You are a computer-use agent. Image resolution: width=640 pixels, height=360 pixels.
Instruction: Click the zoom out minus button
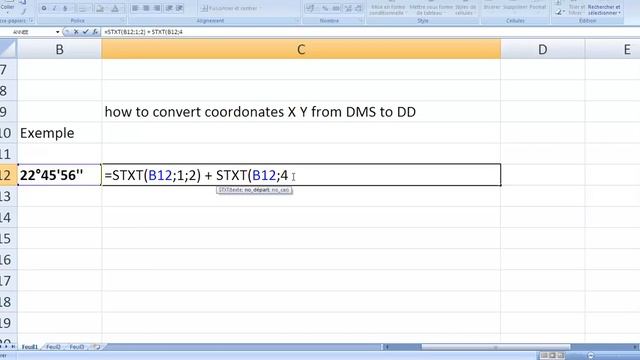591,356
